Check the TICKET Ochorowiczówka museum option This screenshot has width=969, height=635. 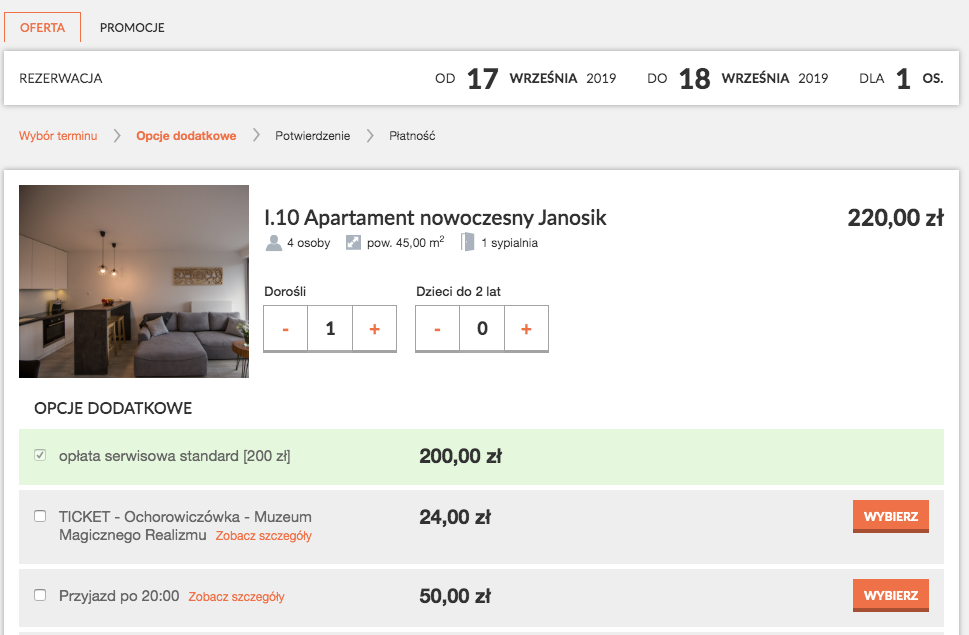click(38, 514)
